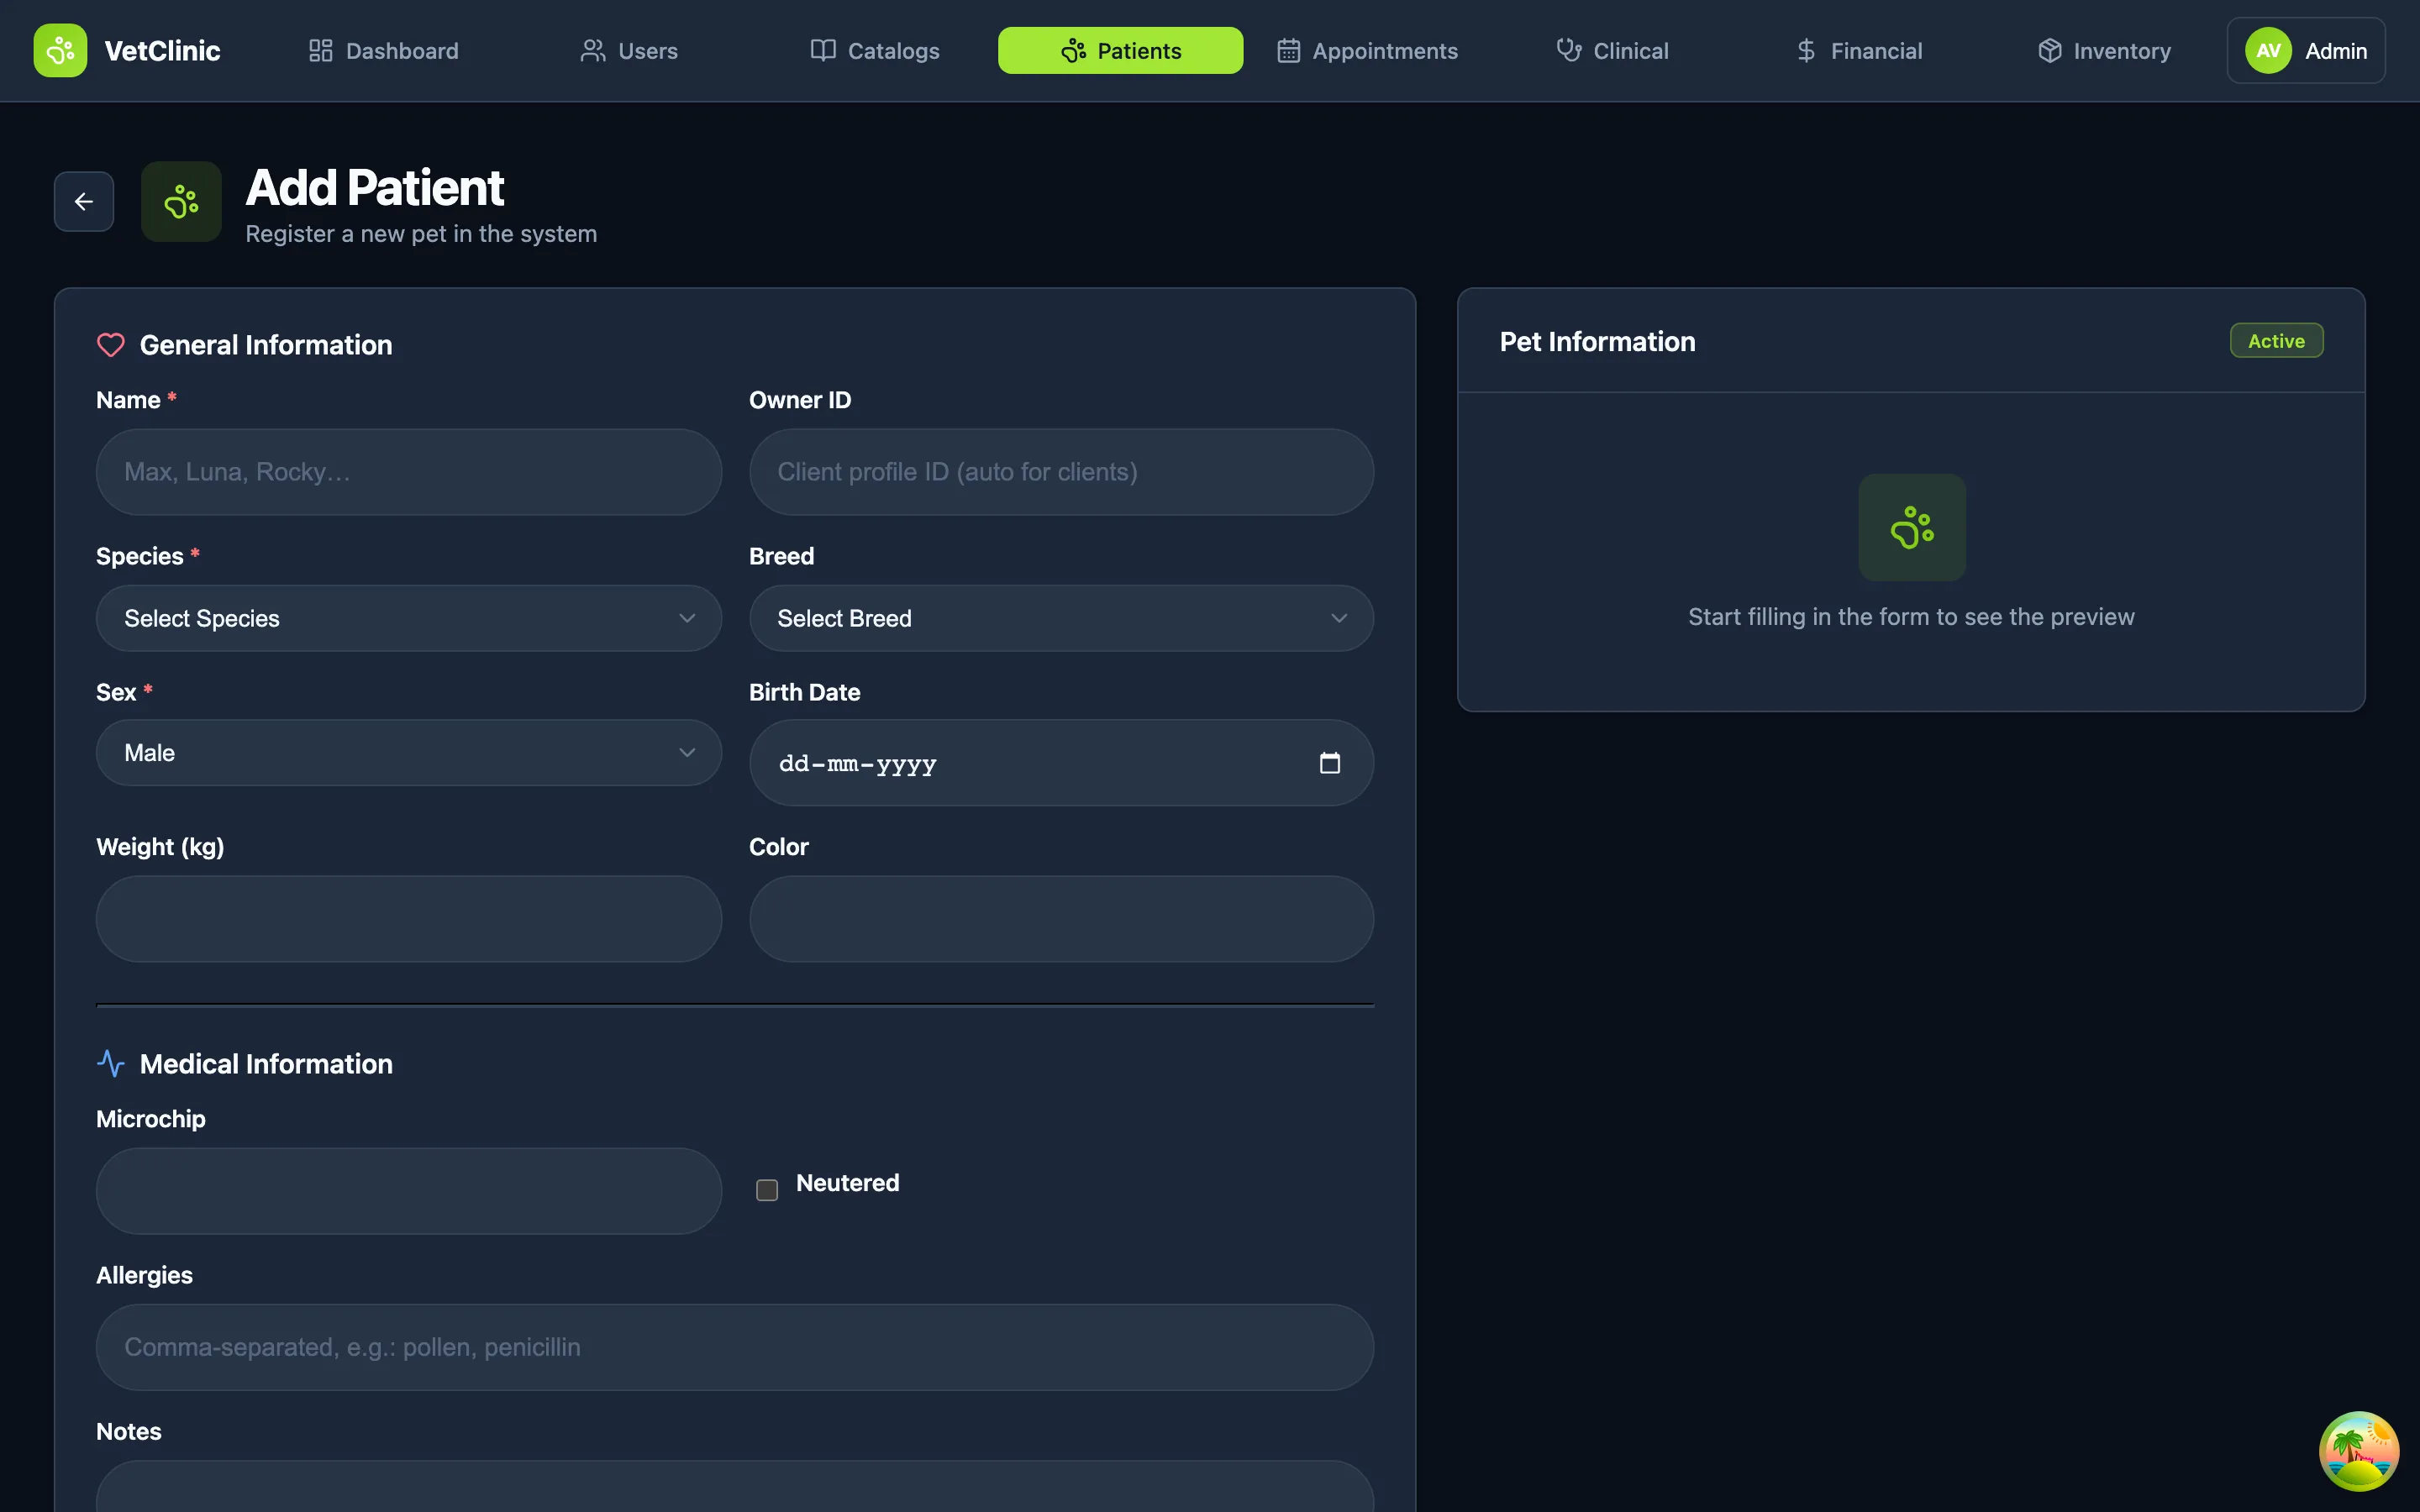Check the Neutered checkbox
The image size is (2420, 1512).
pyautogui.click(x=767, y=1190)
